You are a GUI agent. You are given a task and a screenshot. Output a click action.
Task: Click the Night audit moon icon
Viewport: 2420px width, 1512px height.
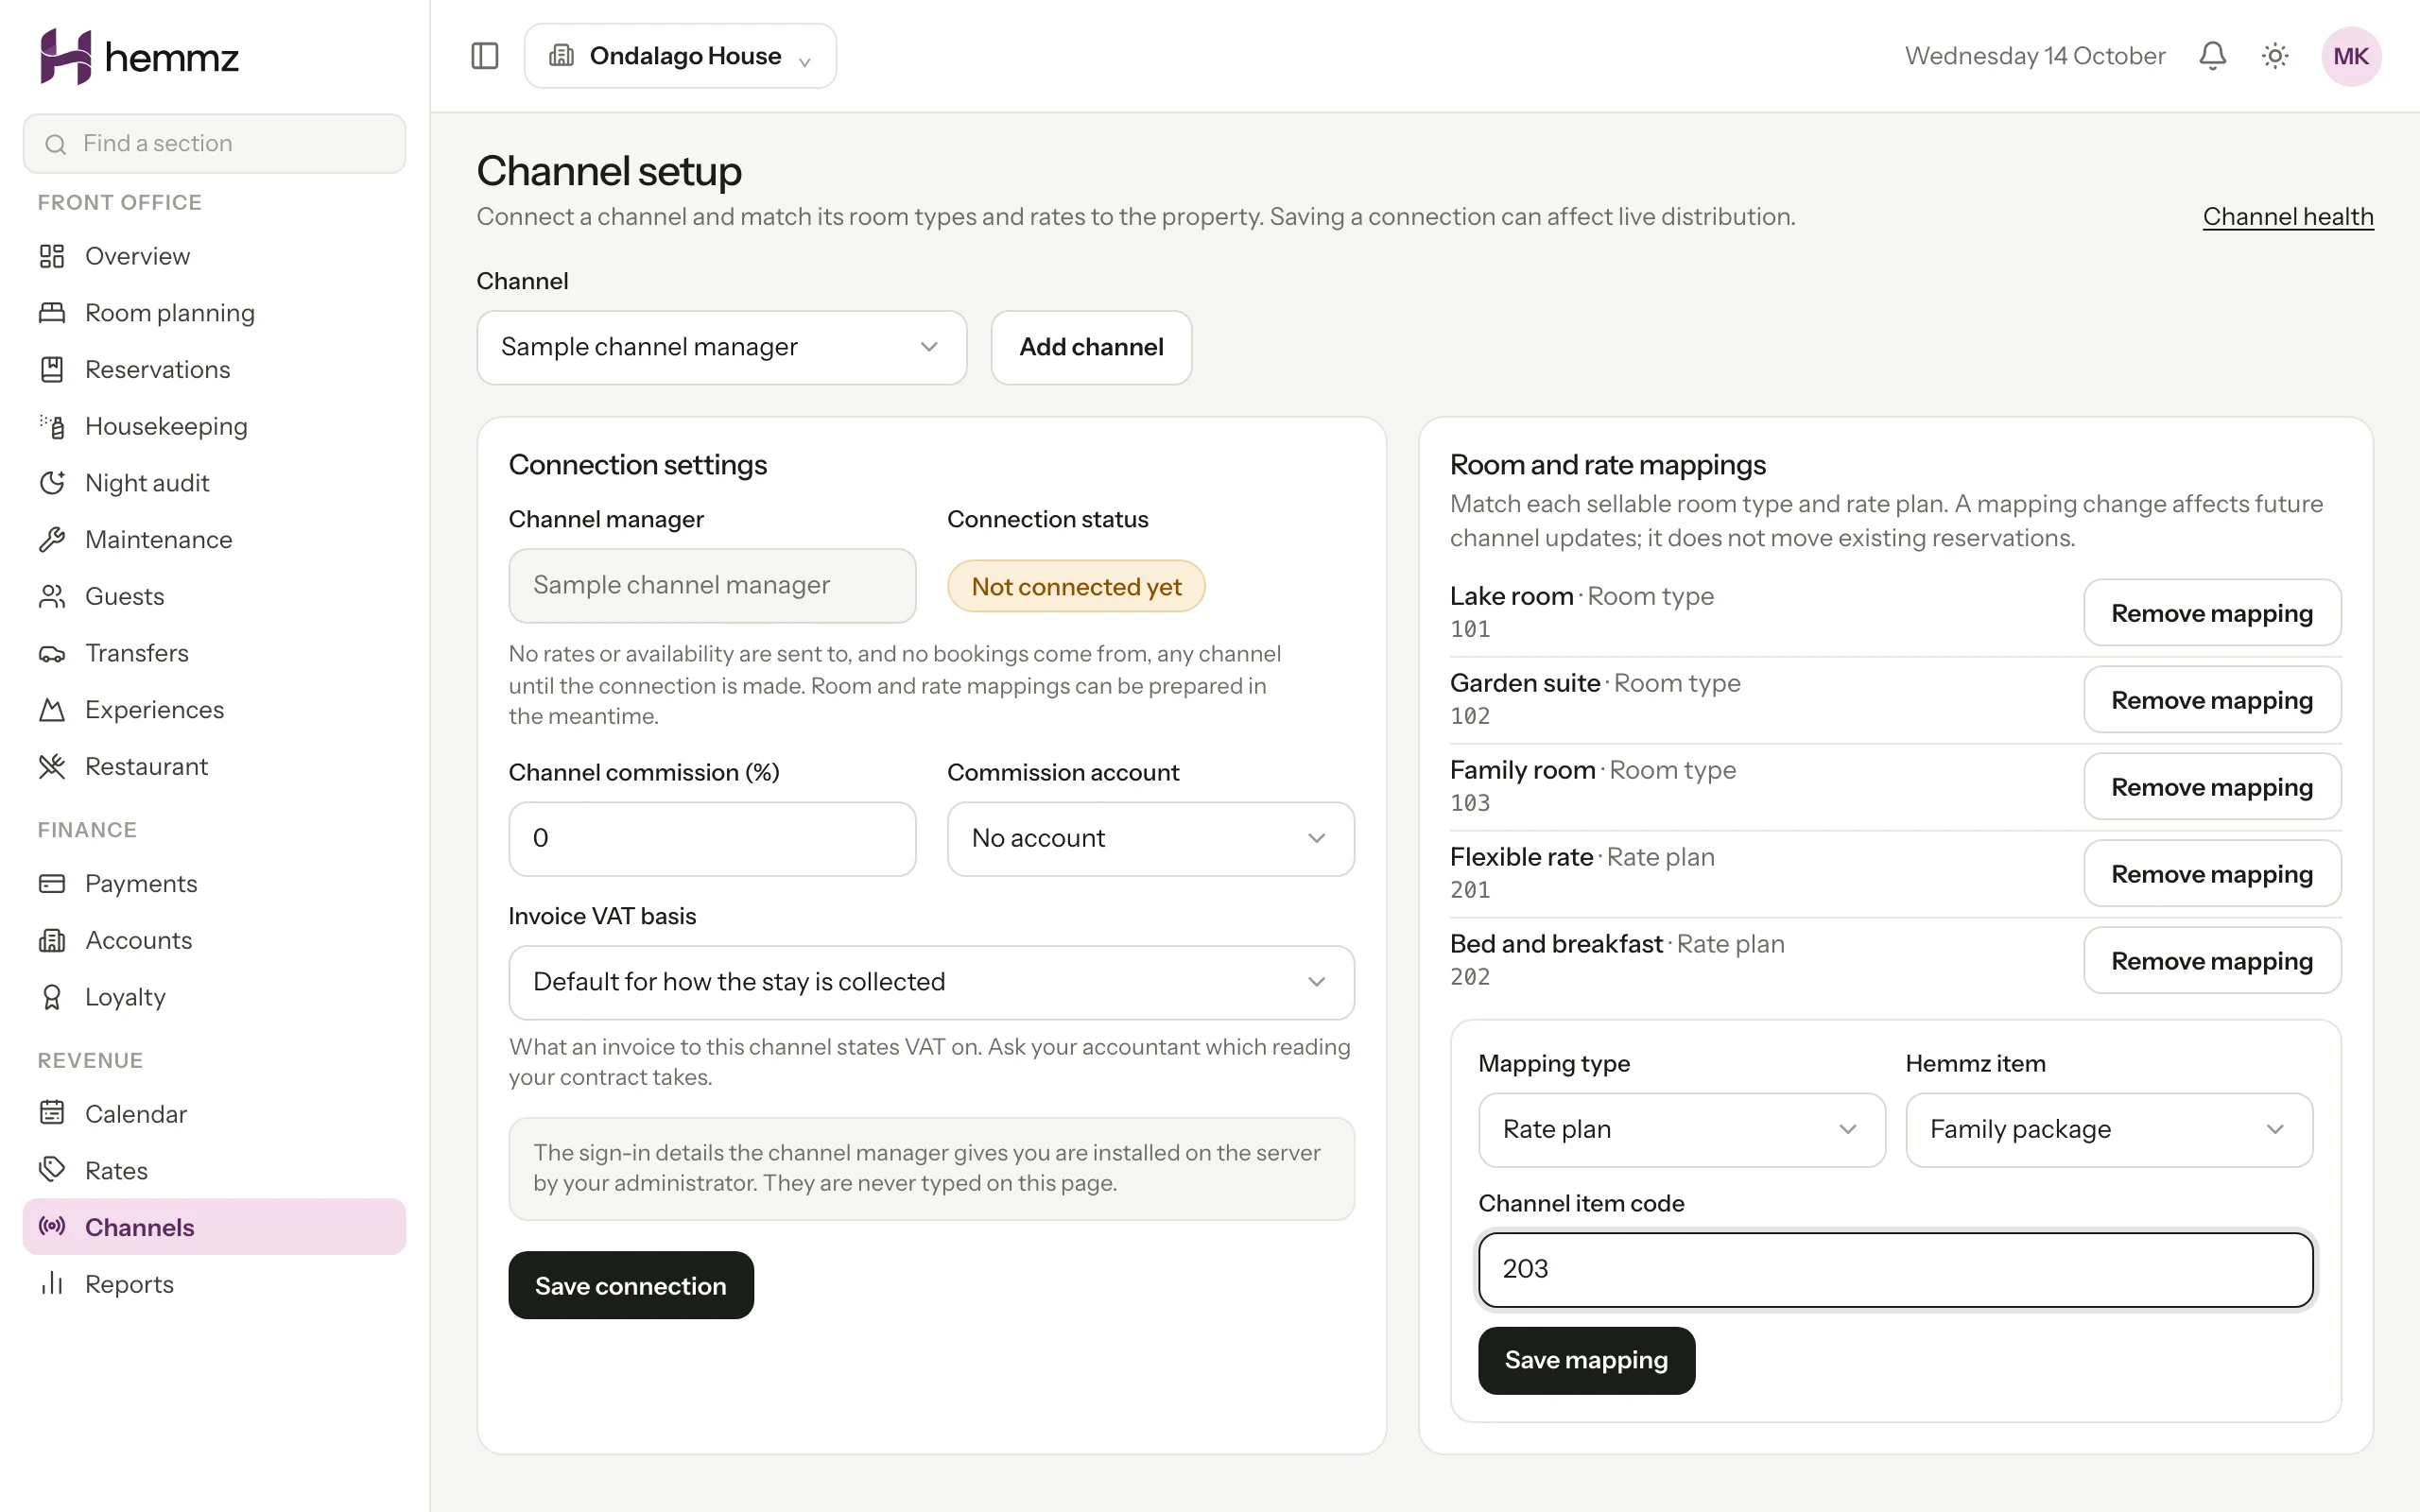point(52,483)
